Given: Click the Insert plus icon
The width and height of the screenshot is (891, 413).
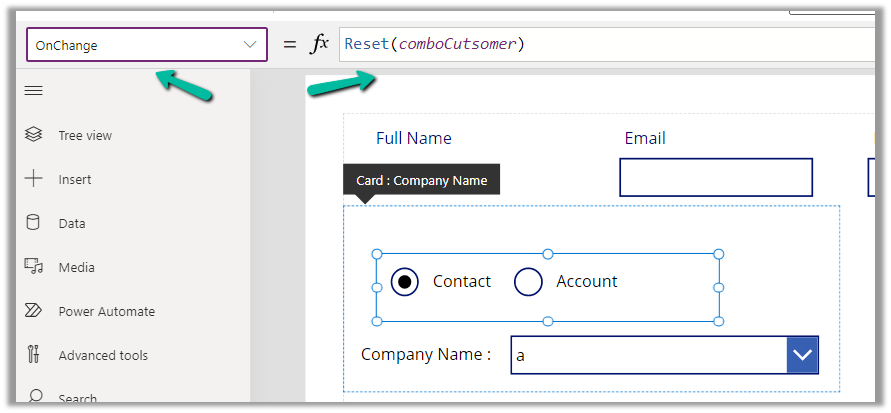Looking at the screenshot, I should (x=33, y=179).
